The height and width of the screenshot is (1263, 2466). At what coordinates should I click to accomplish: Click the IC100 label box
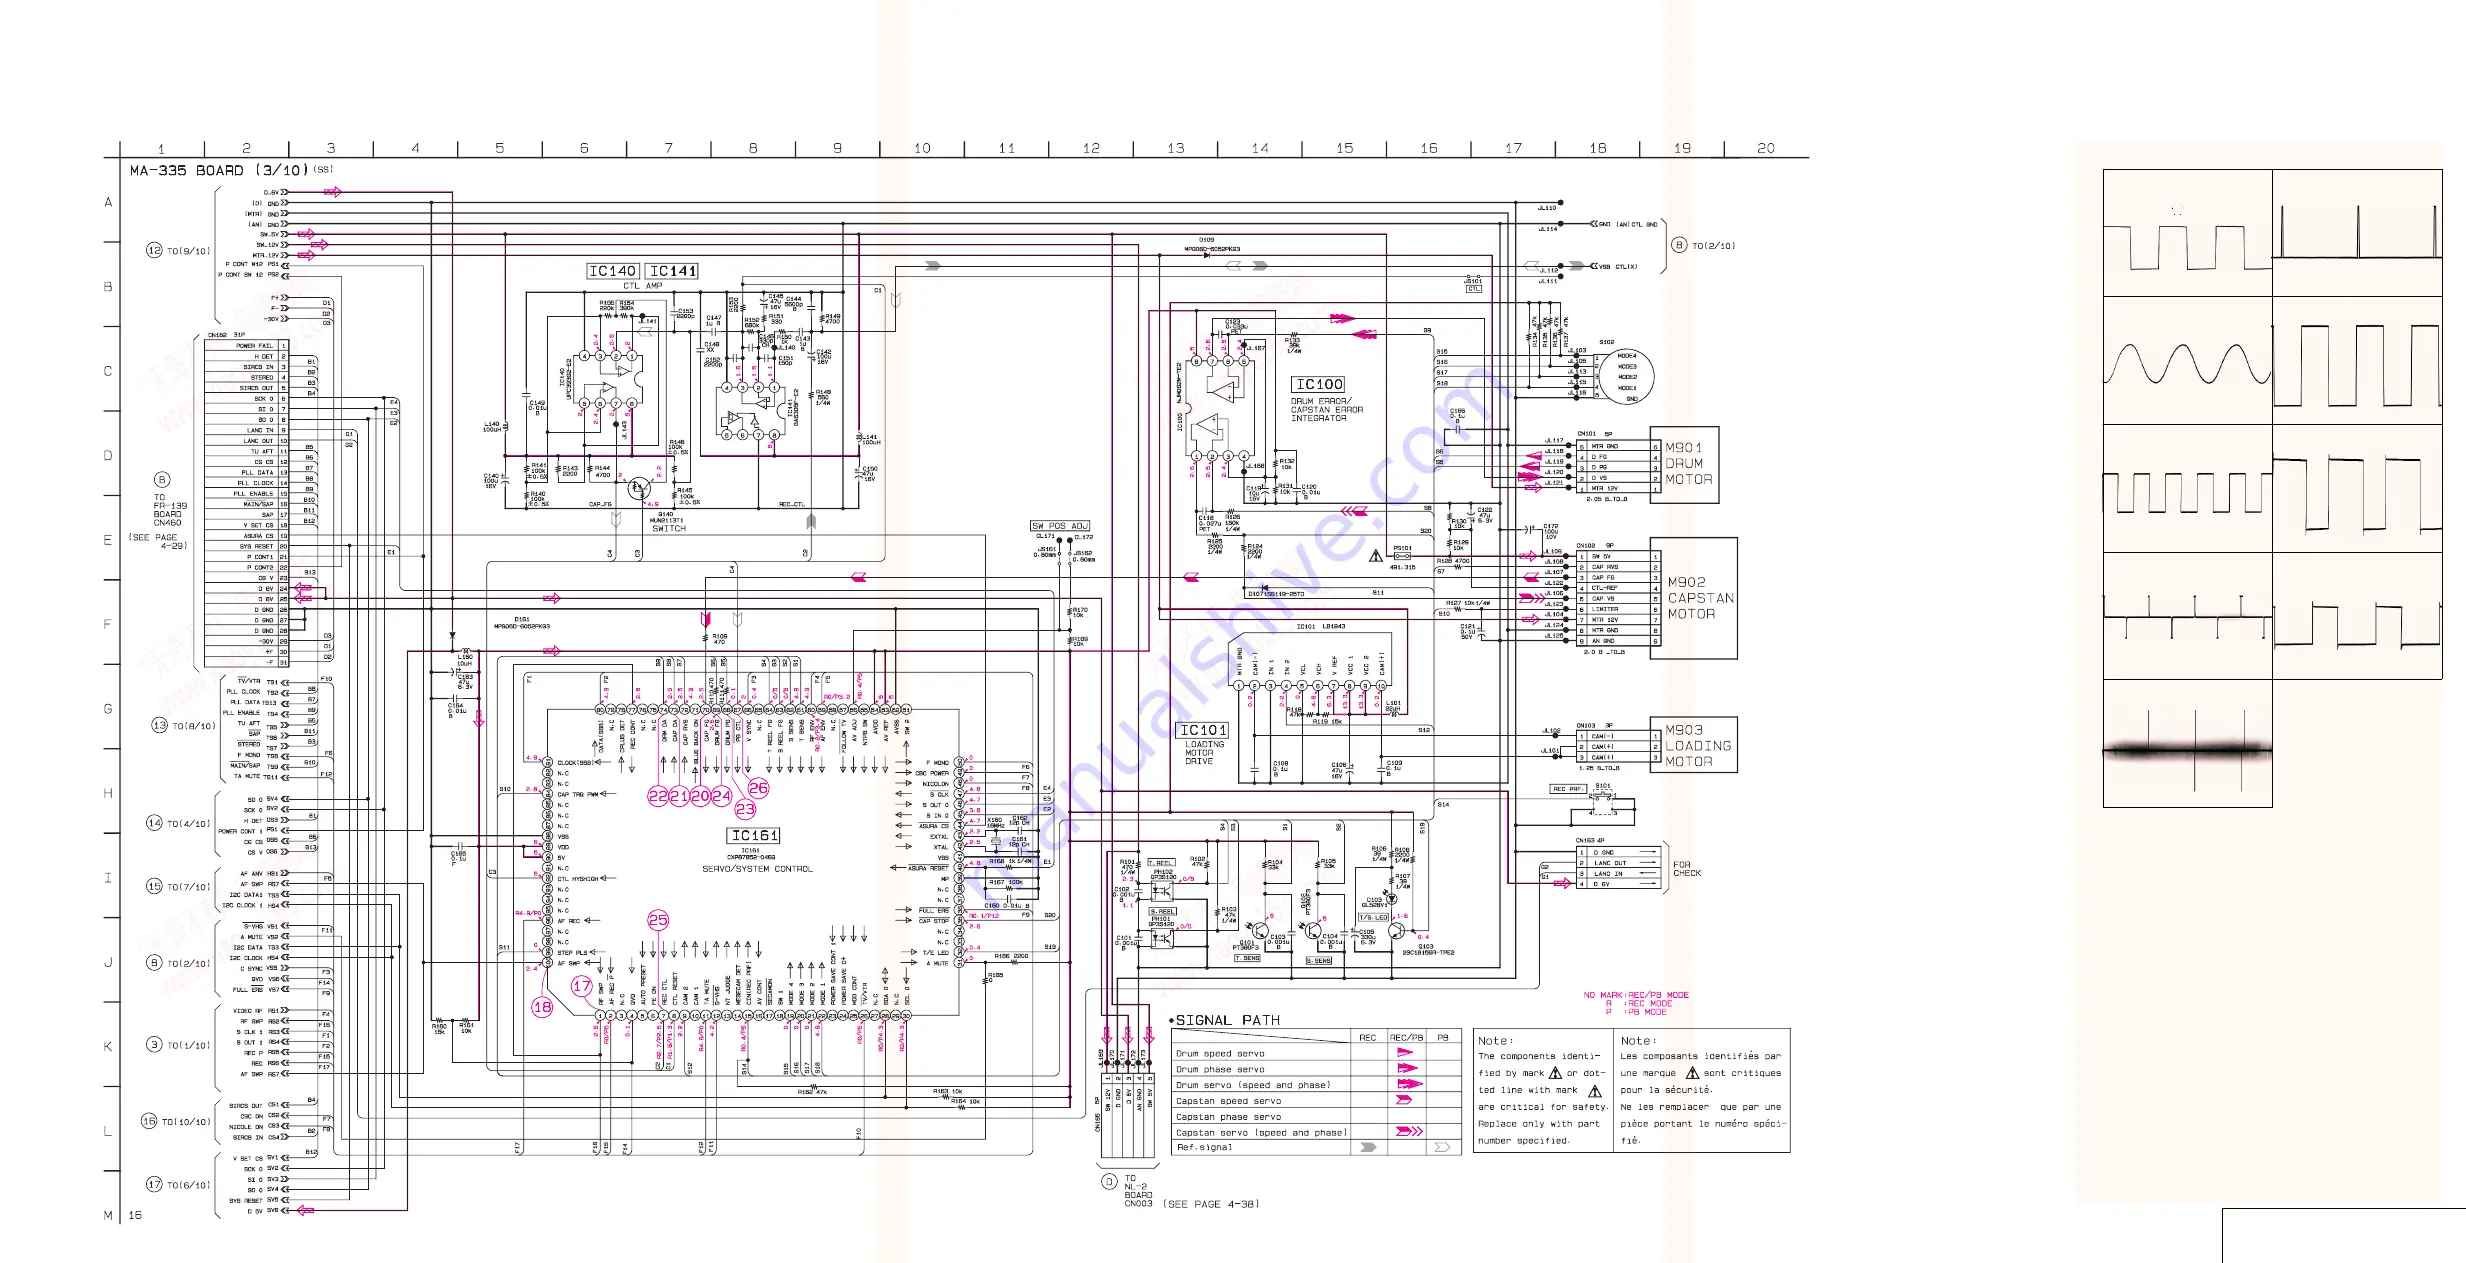(x=1319, y=384)
